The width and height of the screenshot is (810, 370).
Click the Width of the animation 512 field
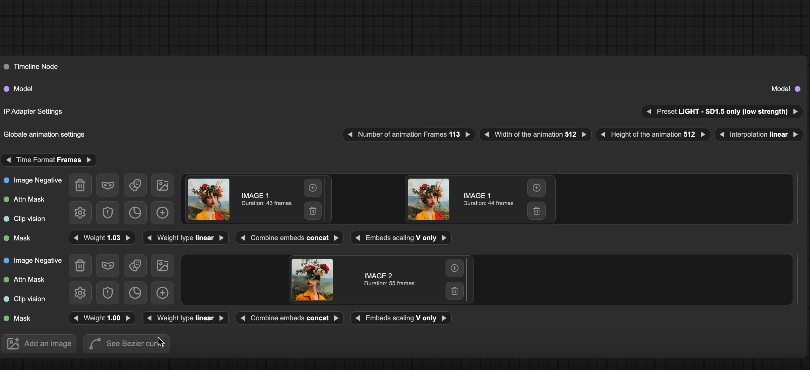(x=535, y=134)
